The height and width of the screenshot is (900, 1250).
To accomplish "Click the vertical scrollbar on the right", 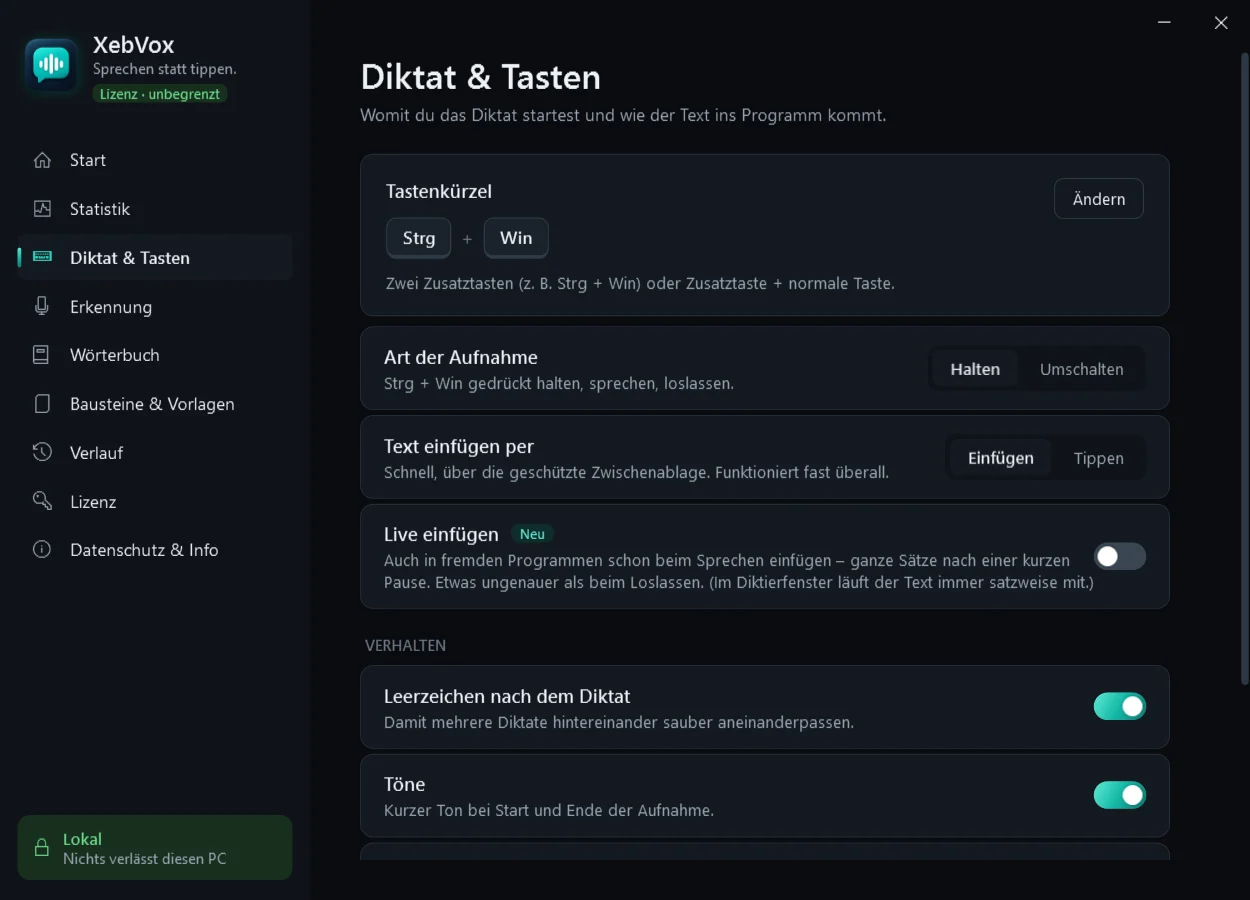I will pyautogui.click(x=1244, y=368).
